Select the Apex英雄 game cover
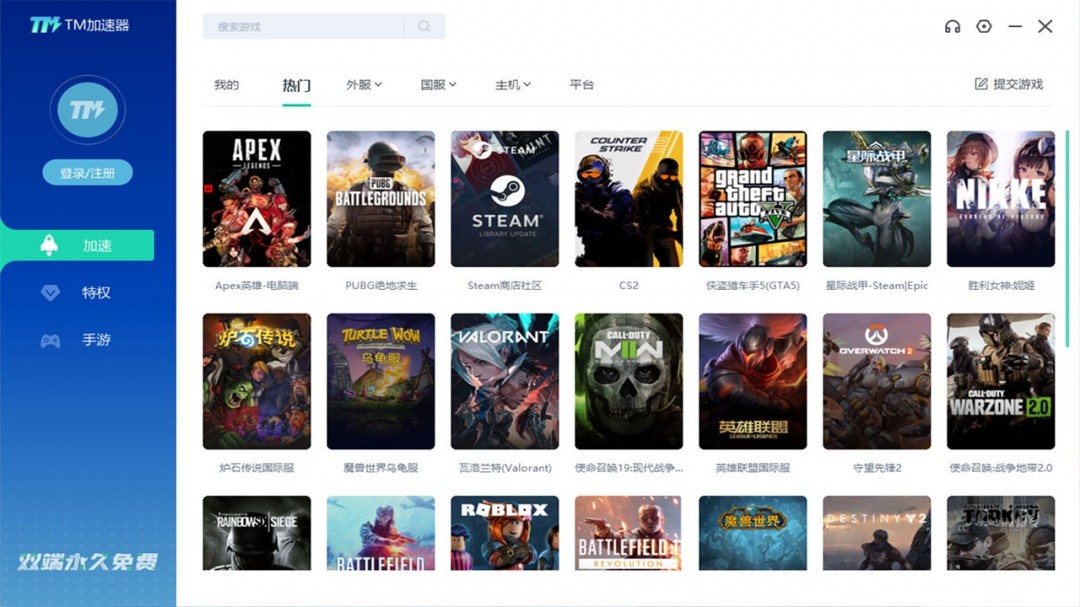The width and height of the screenshot is (1080, 607). 257,199
